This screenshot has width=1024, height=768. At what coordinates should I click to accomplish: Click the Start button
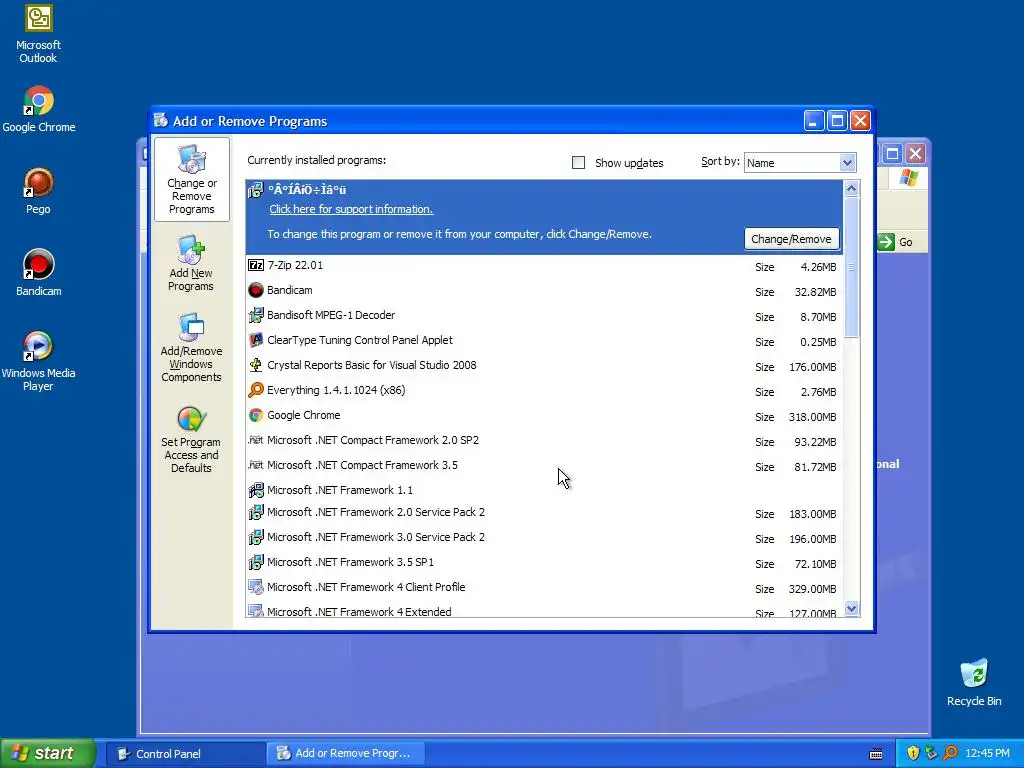click(x=48, y=753)
